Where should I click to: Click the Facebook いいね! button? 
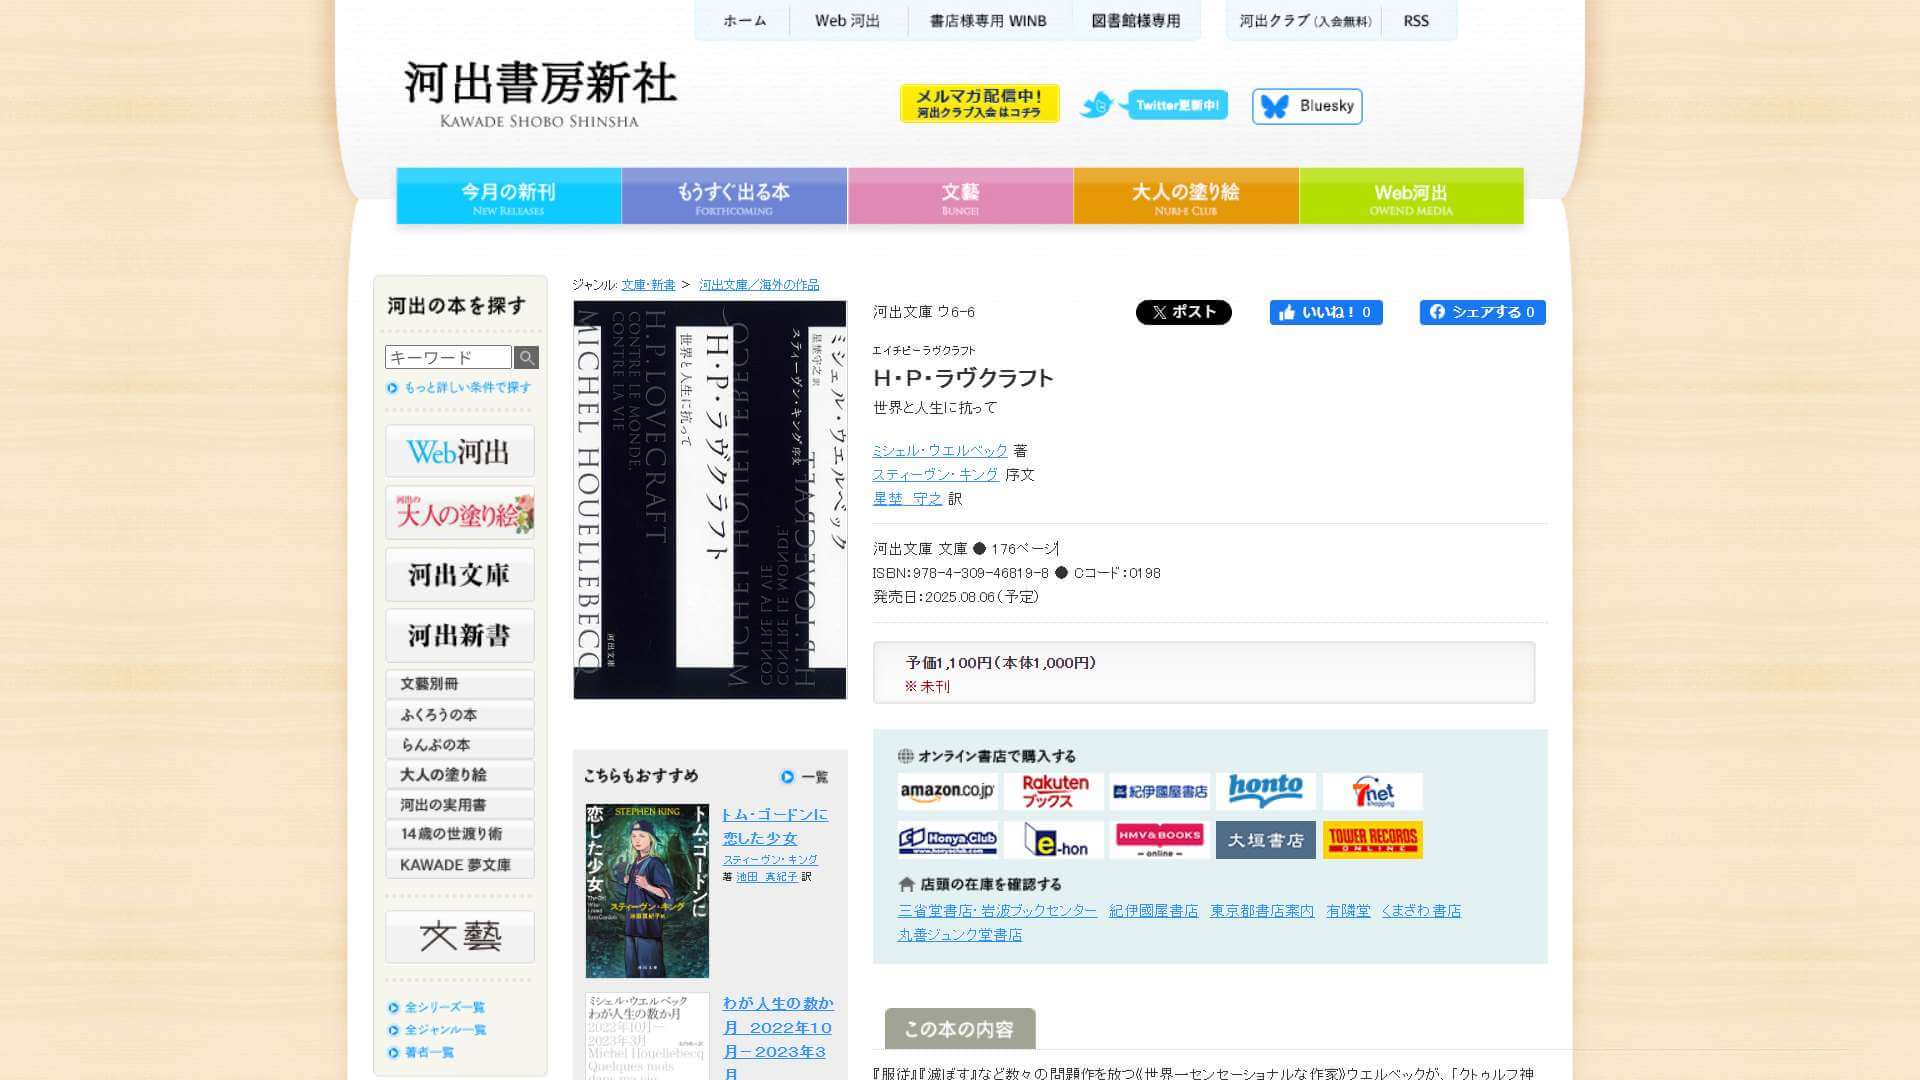[1326, 312]
